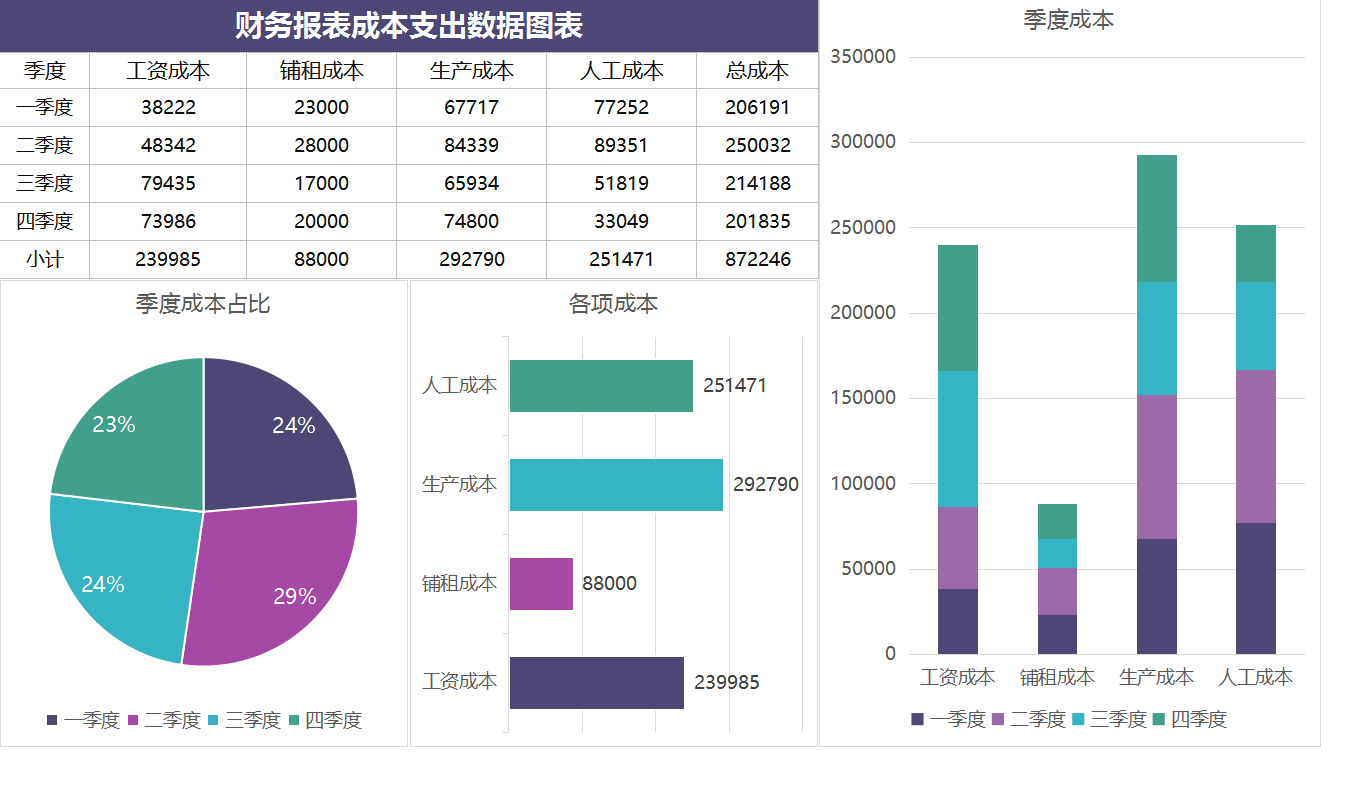The image size is (1354, 796).
Task: Click the teal segment of 工资成本 column
Action: (958, 439)
